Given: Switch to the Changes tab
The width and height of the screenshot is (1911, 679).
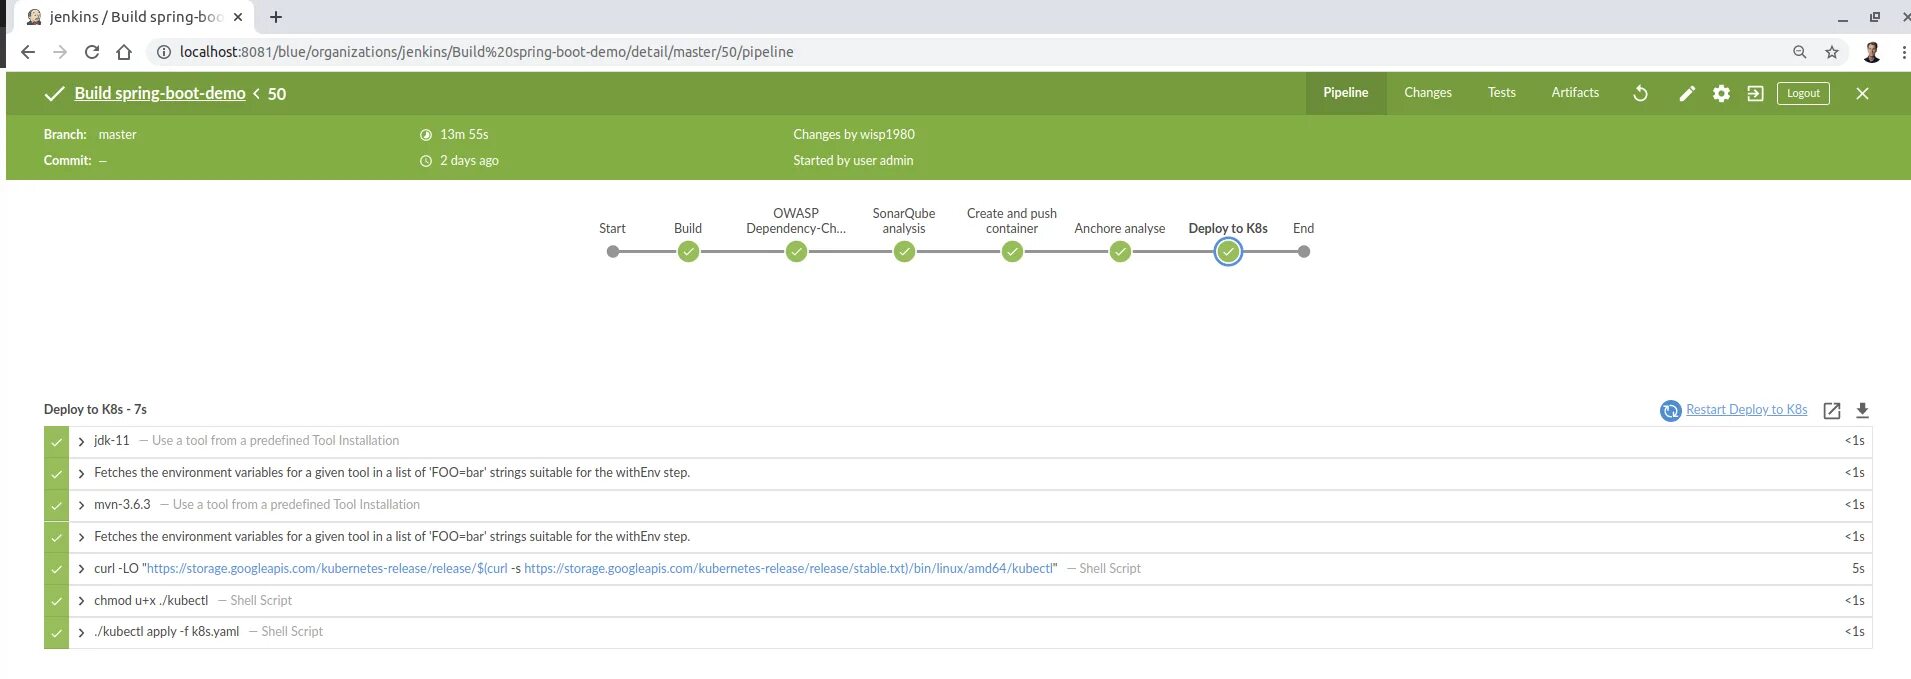Looking at the screenshot, I should click(x=1427, y=93).
